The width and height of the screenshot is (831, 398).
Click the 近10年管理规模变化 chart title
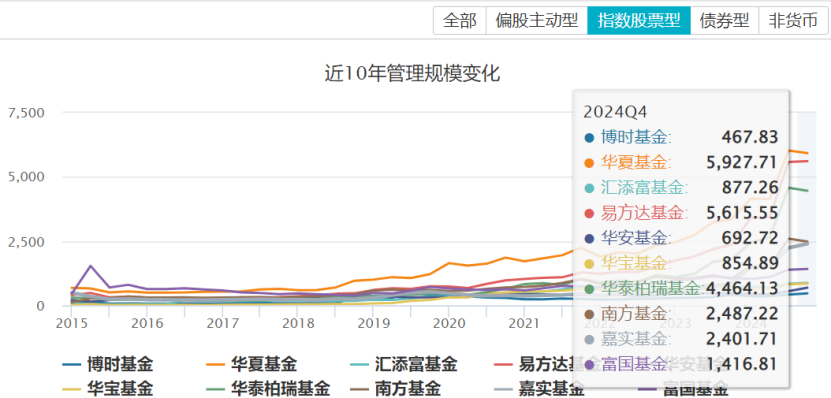[x=412, y=74]
